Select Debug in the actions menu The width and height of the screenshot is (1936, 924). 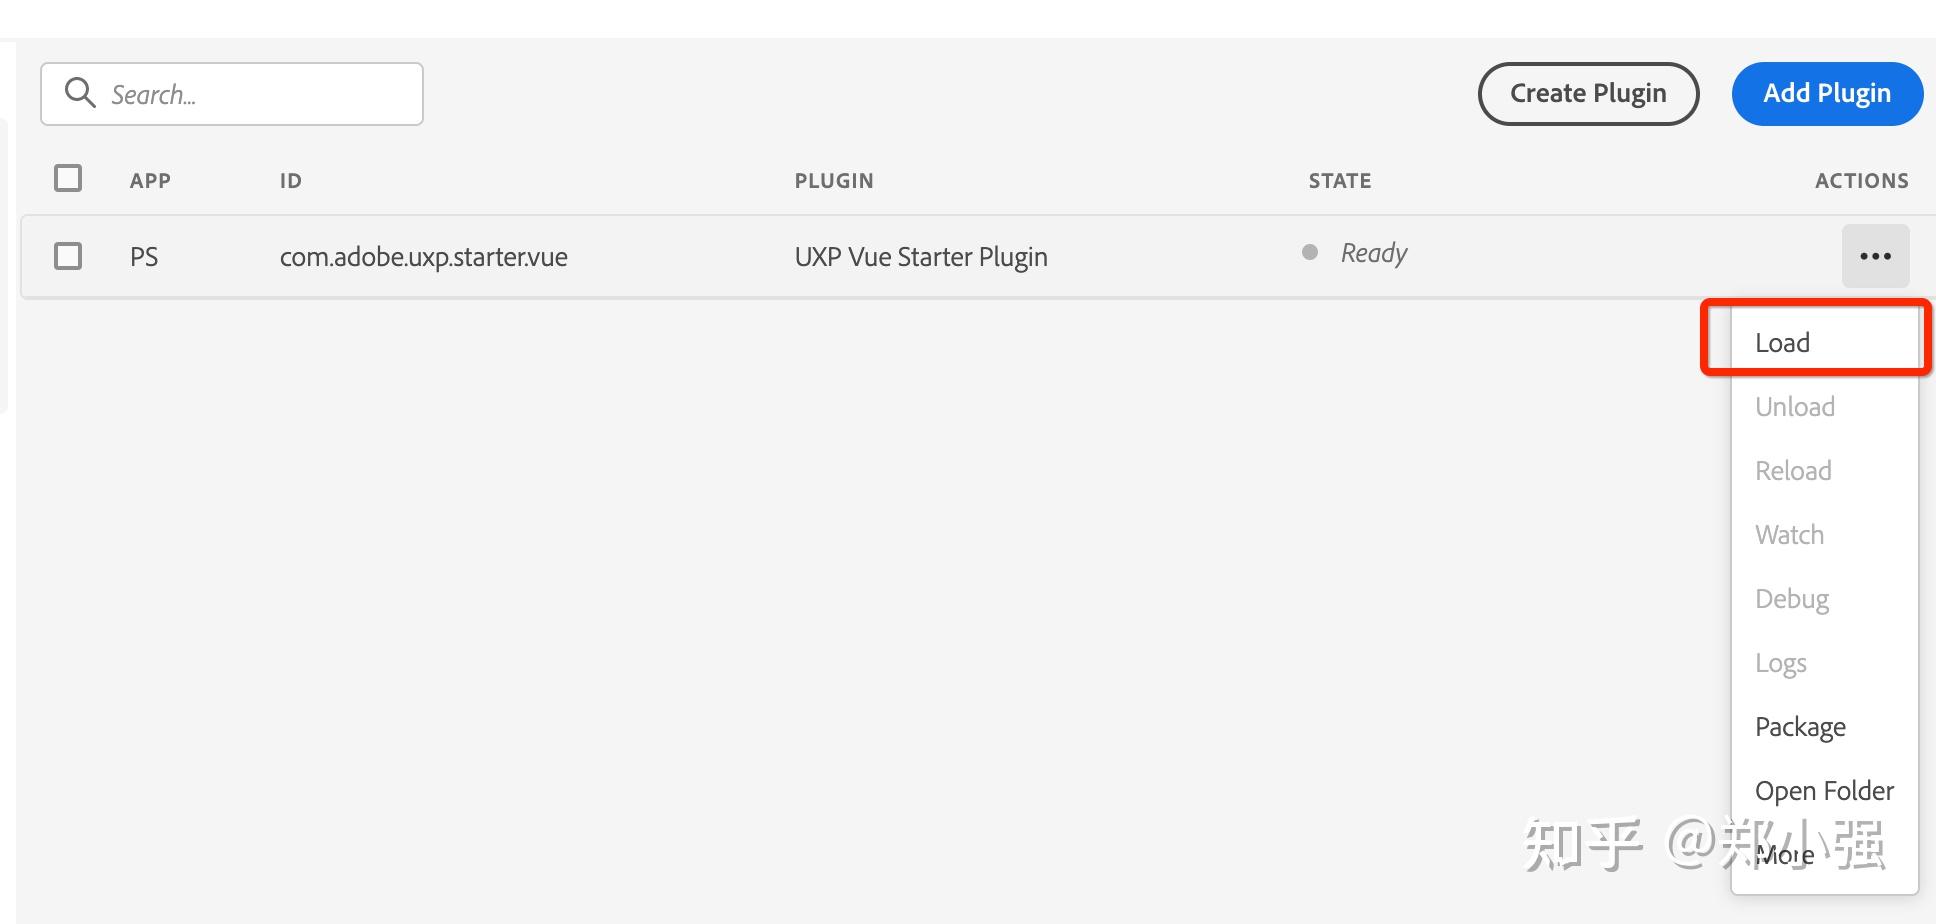coord(1791,599)
